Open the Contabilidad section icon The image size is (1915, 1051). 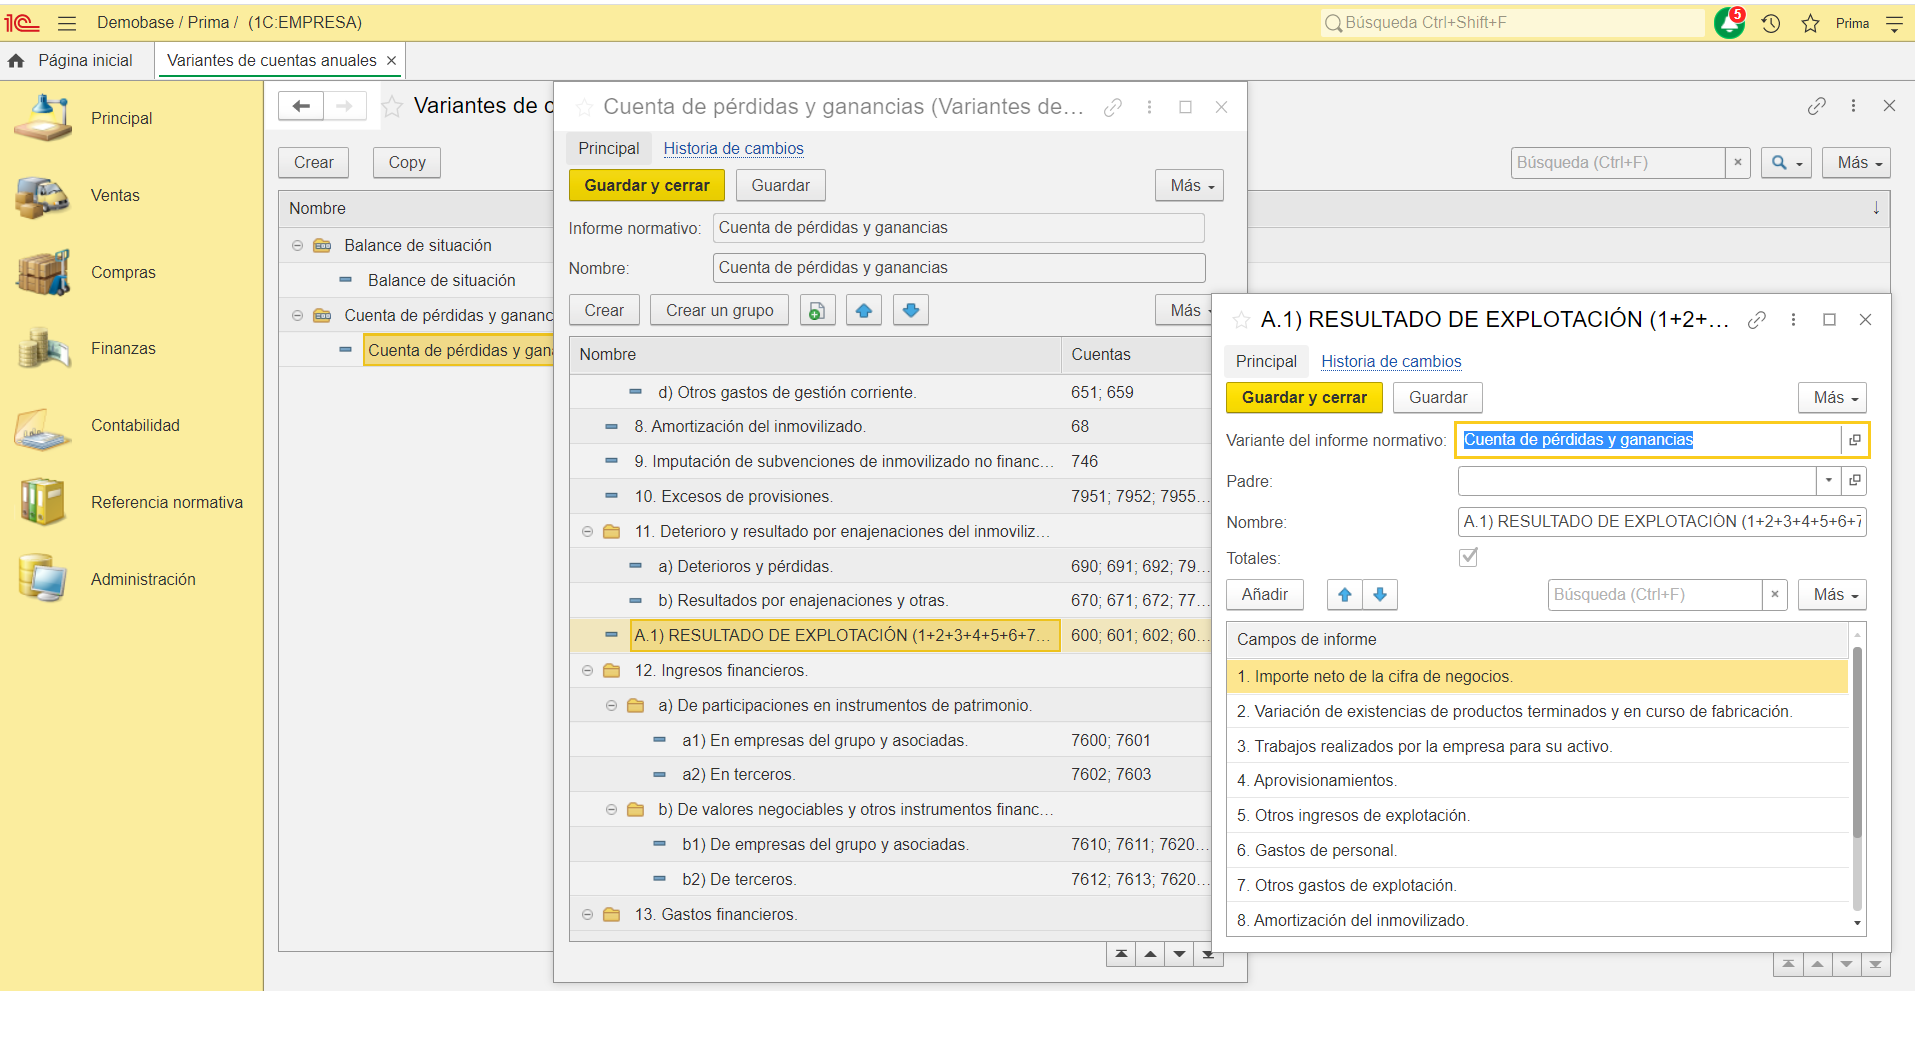42,426
